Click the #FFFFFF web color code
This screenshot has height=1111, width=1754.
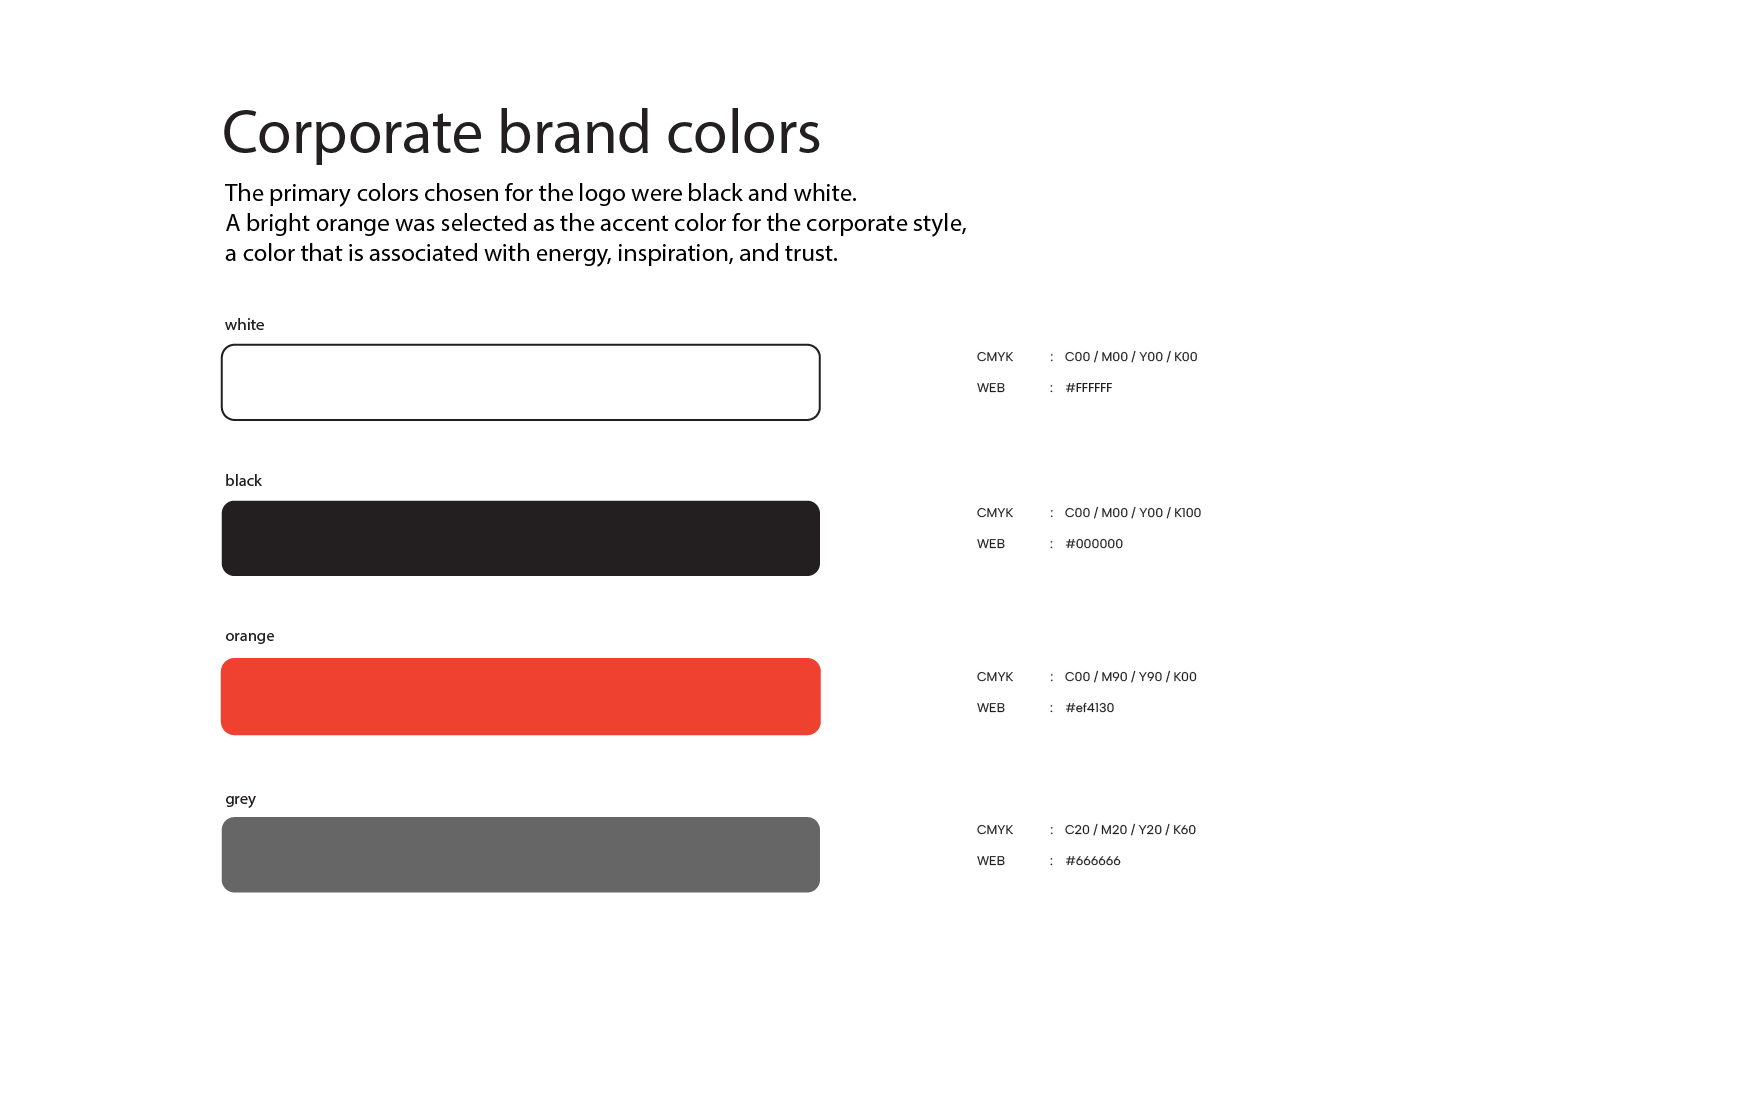1088,388
